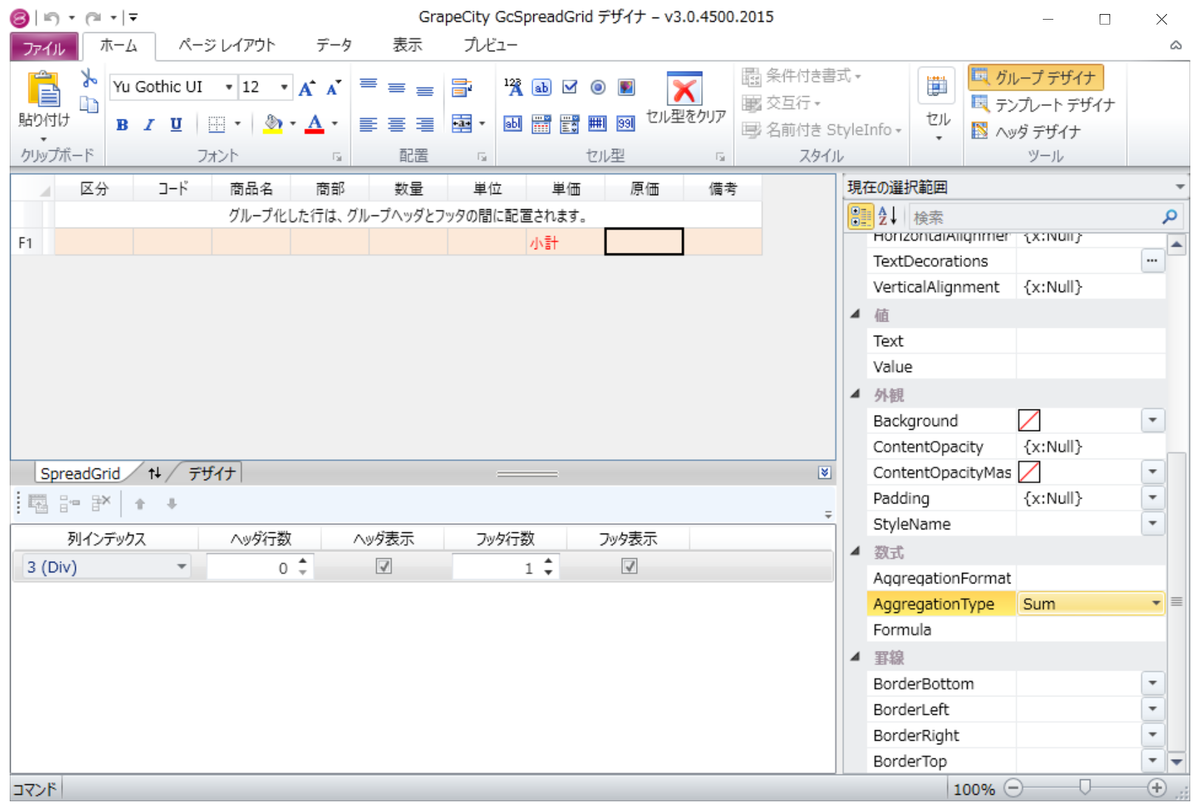Open TextDecorations ellipsis button
Image resolution: width=1200 pixels, height=811 pixels.
click(x=1153, y=261)
